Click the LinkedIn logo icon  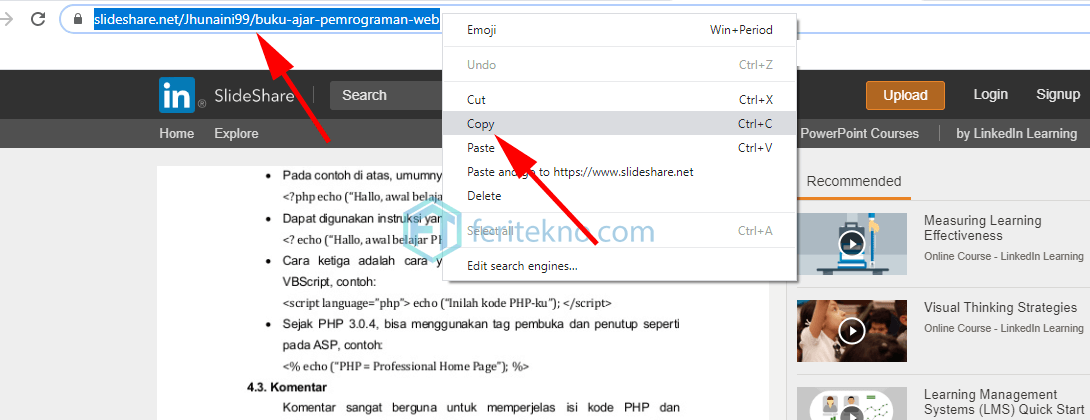177,95
